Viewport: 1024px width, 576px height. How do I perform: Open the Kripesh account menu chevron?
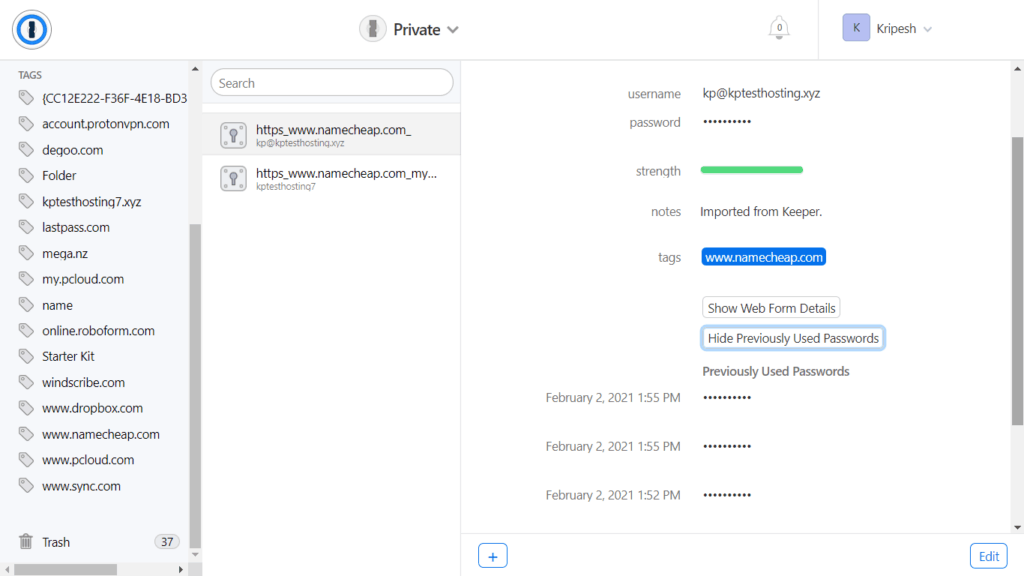[928, 28]
